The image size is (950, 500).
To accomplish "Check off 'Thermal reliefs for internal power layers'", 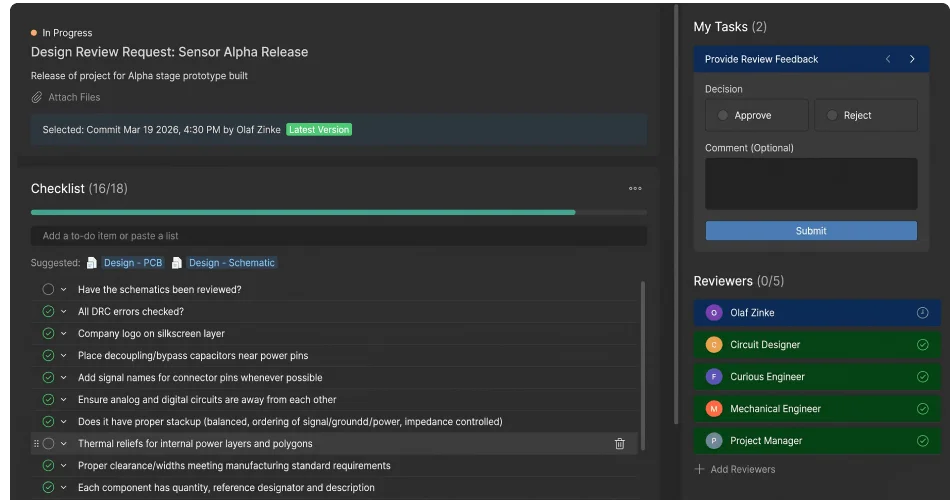I will tap(48, 444).
